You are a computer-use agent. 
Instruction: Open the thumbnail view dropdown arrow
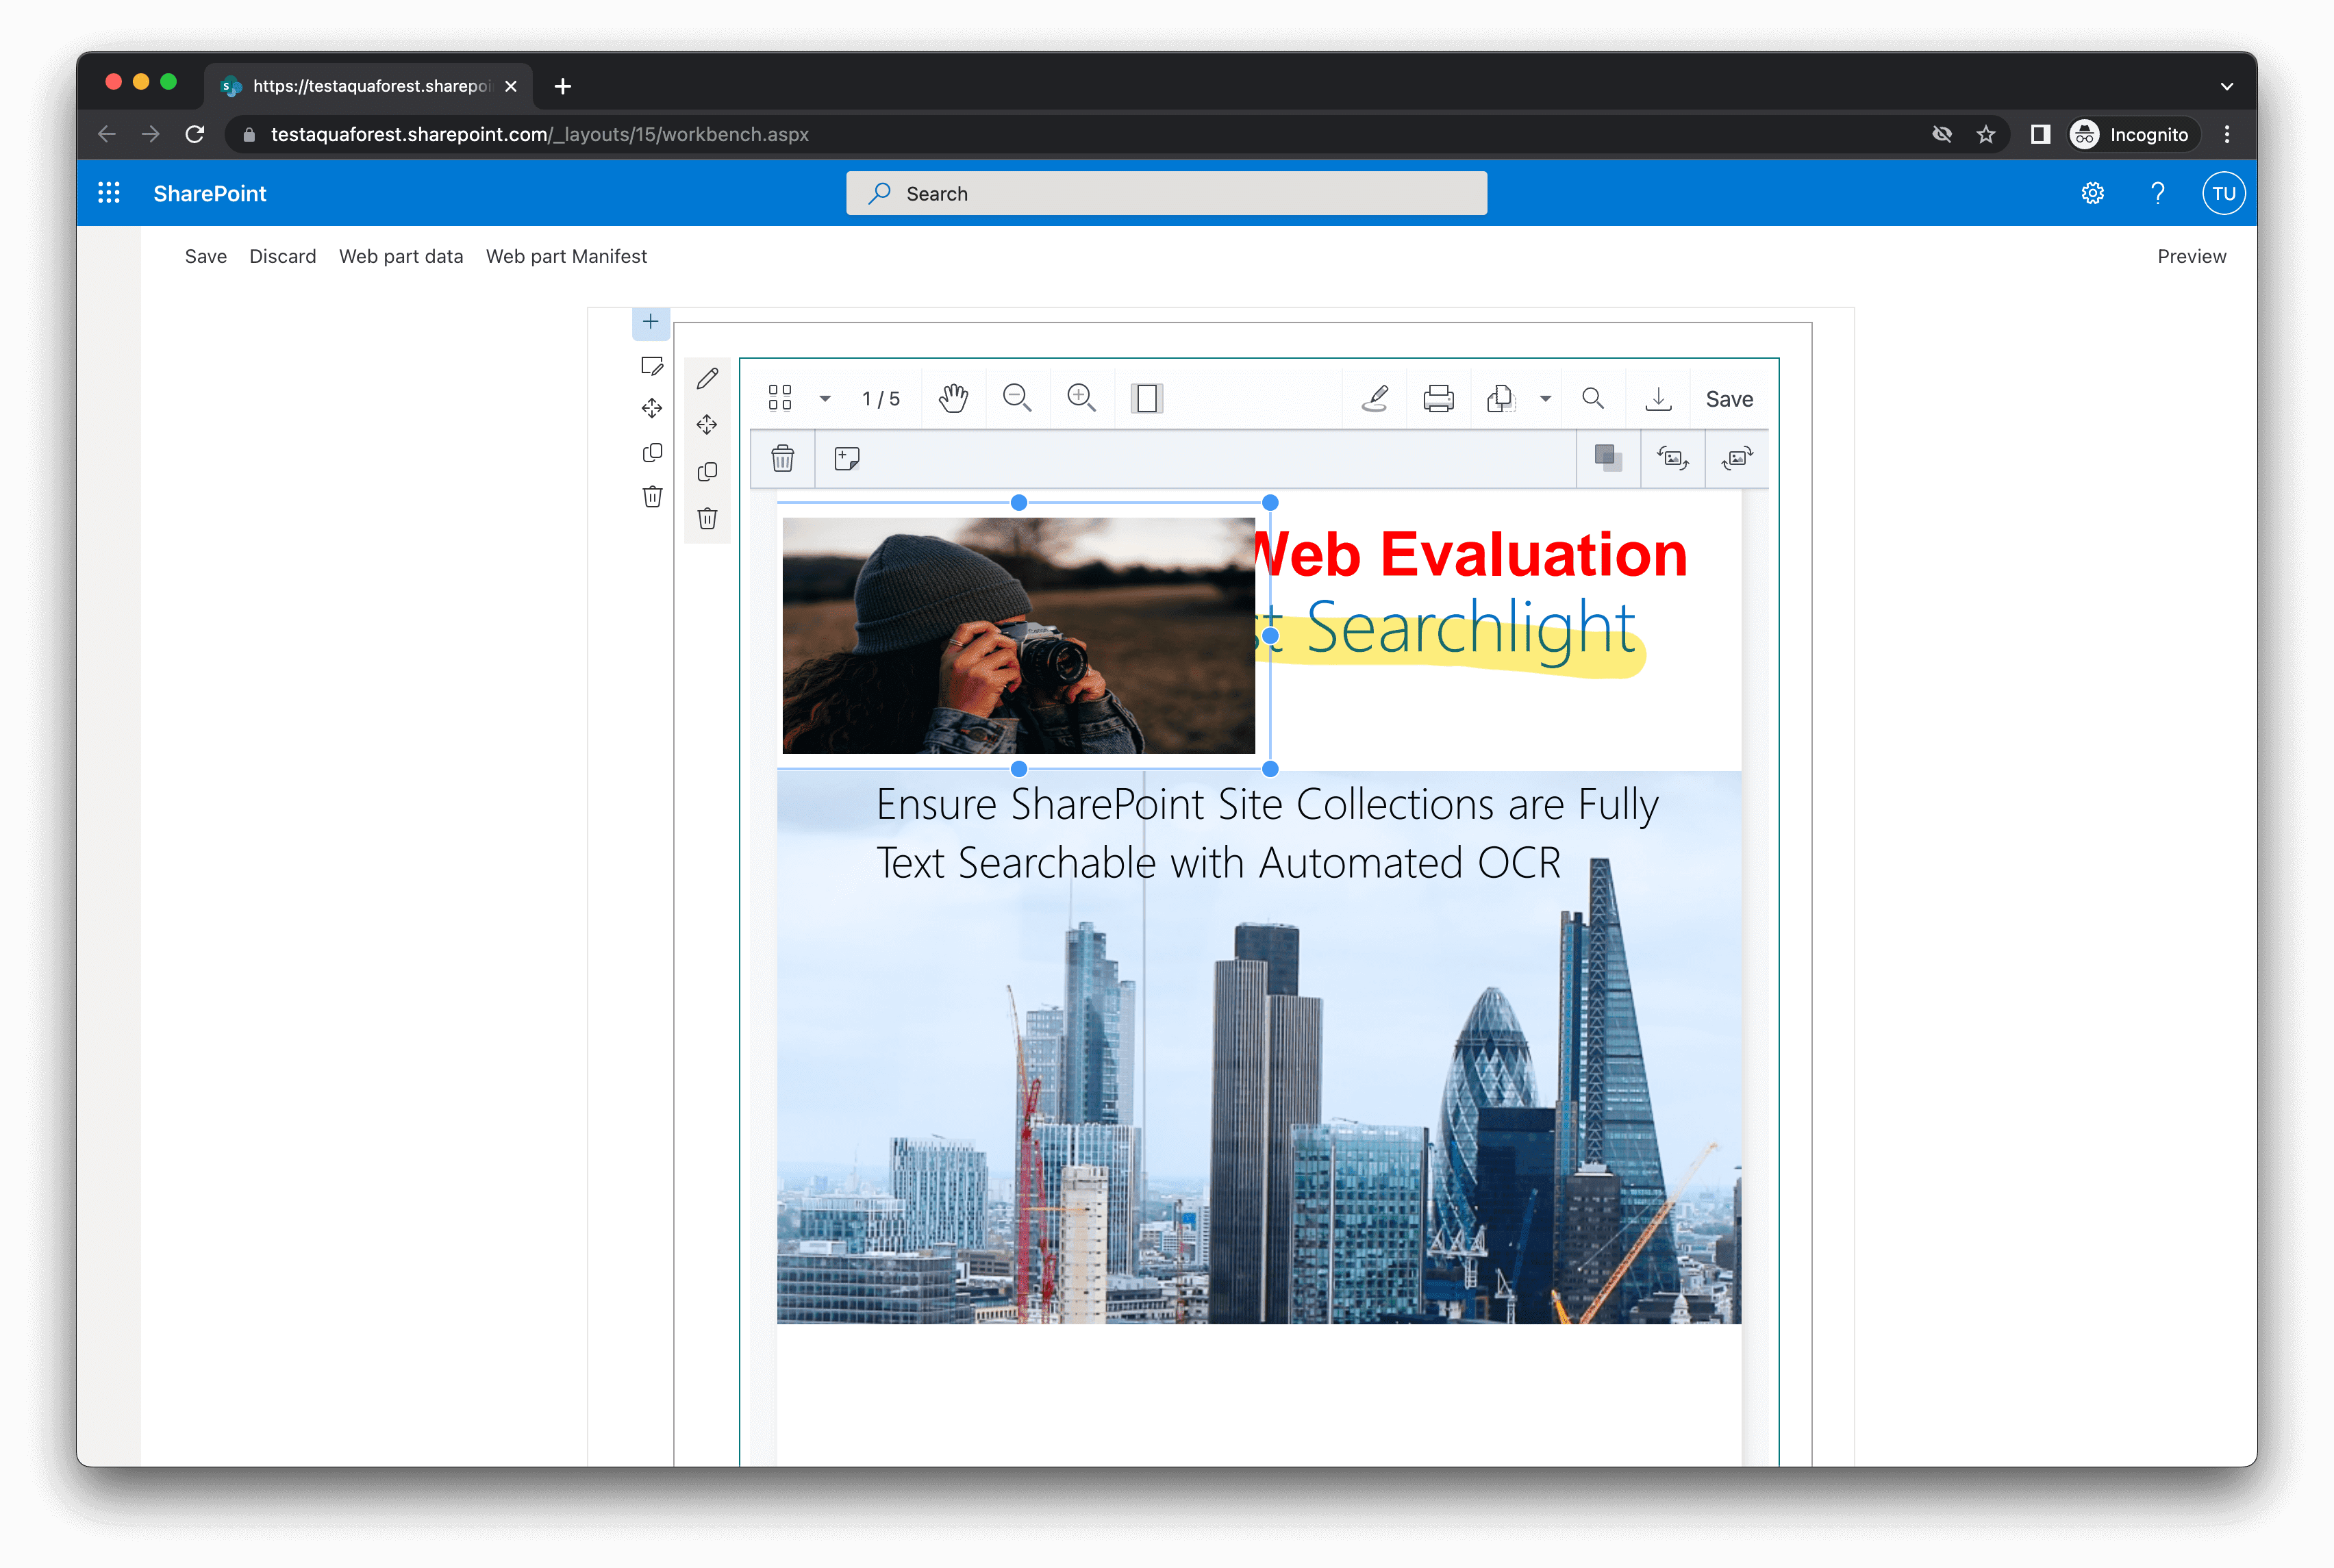[825, 398]
